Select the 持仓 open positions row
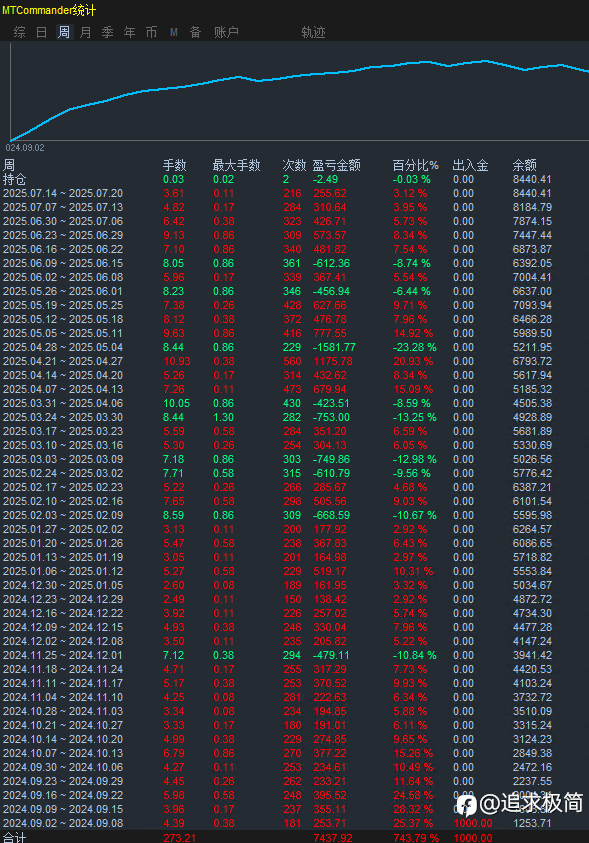The image size is (589, 843). [294, 179]
